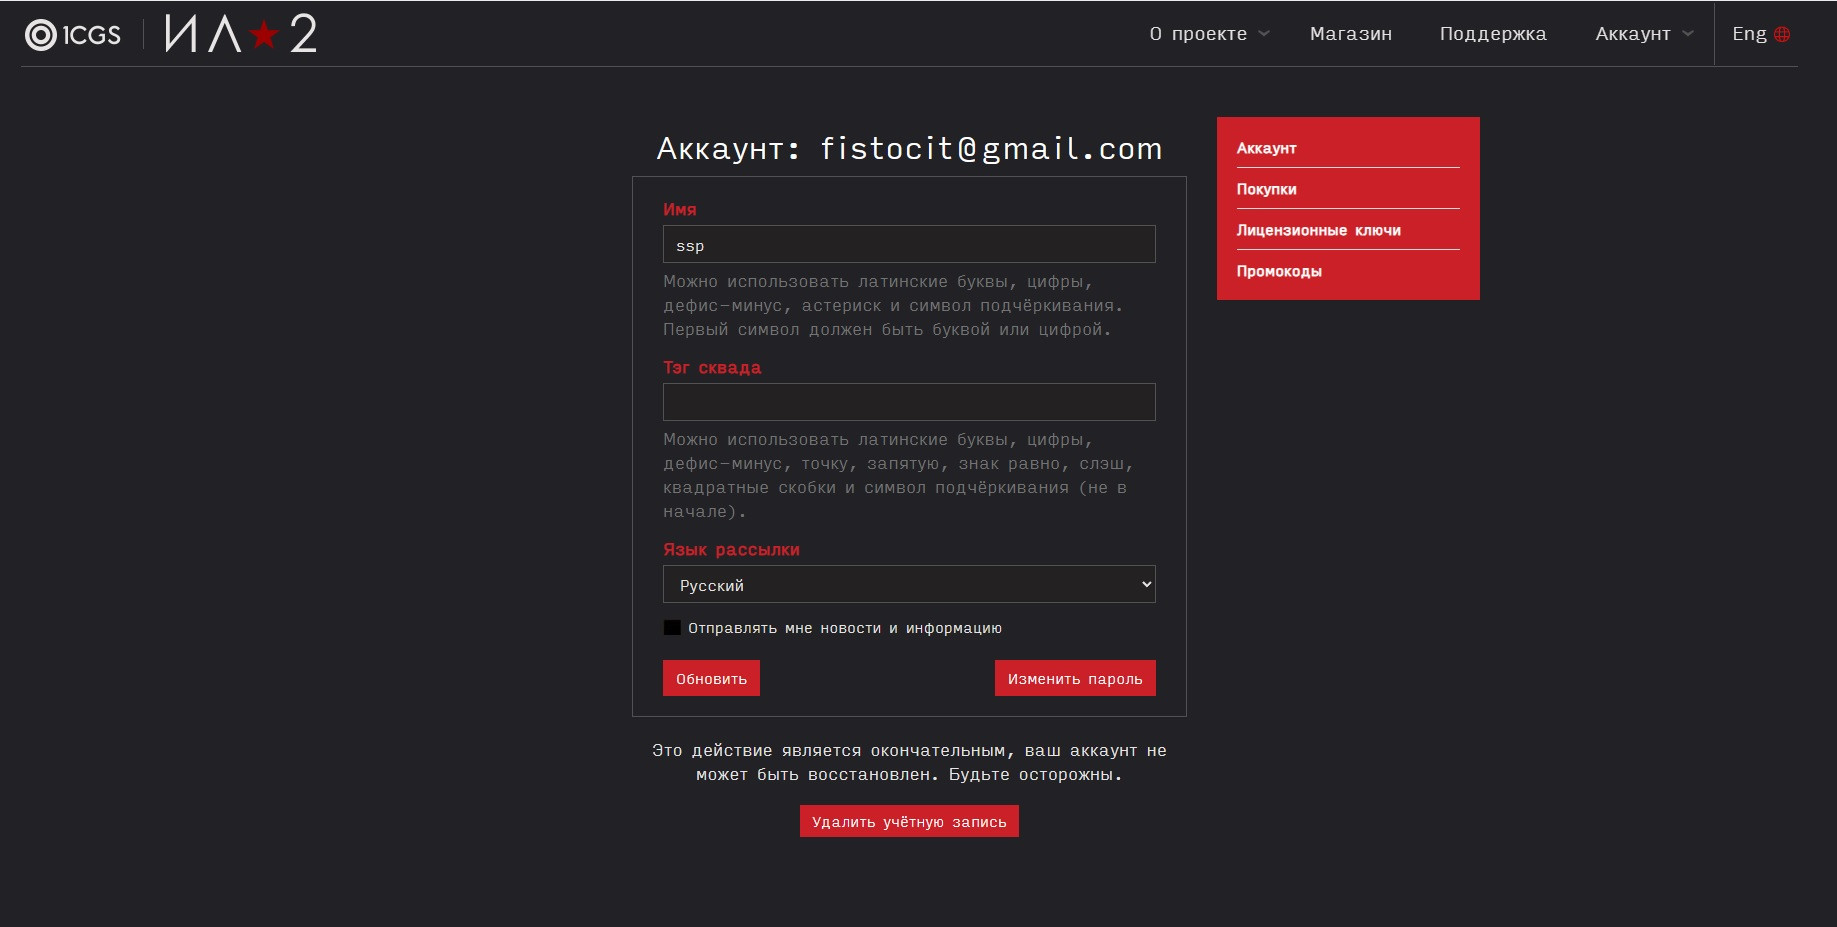This screenshot has width=1837, height=927.
Task: Click the Изменить пароль button
Action: [1075, 678]
